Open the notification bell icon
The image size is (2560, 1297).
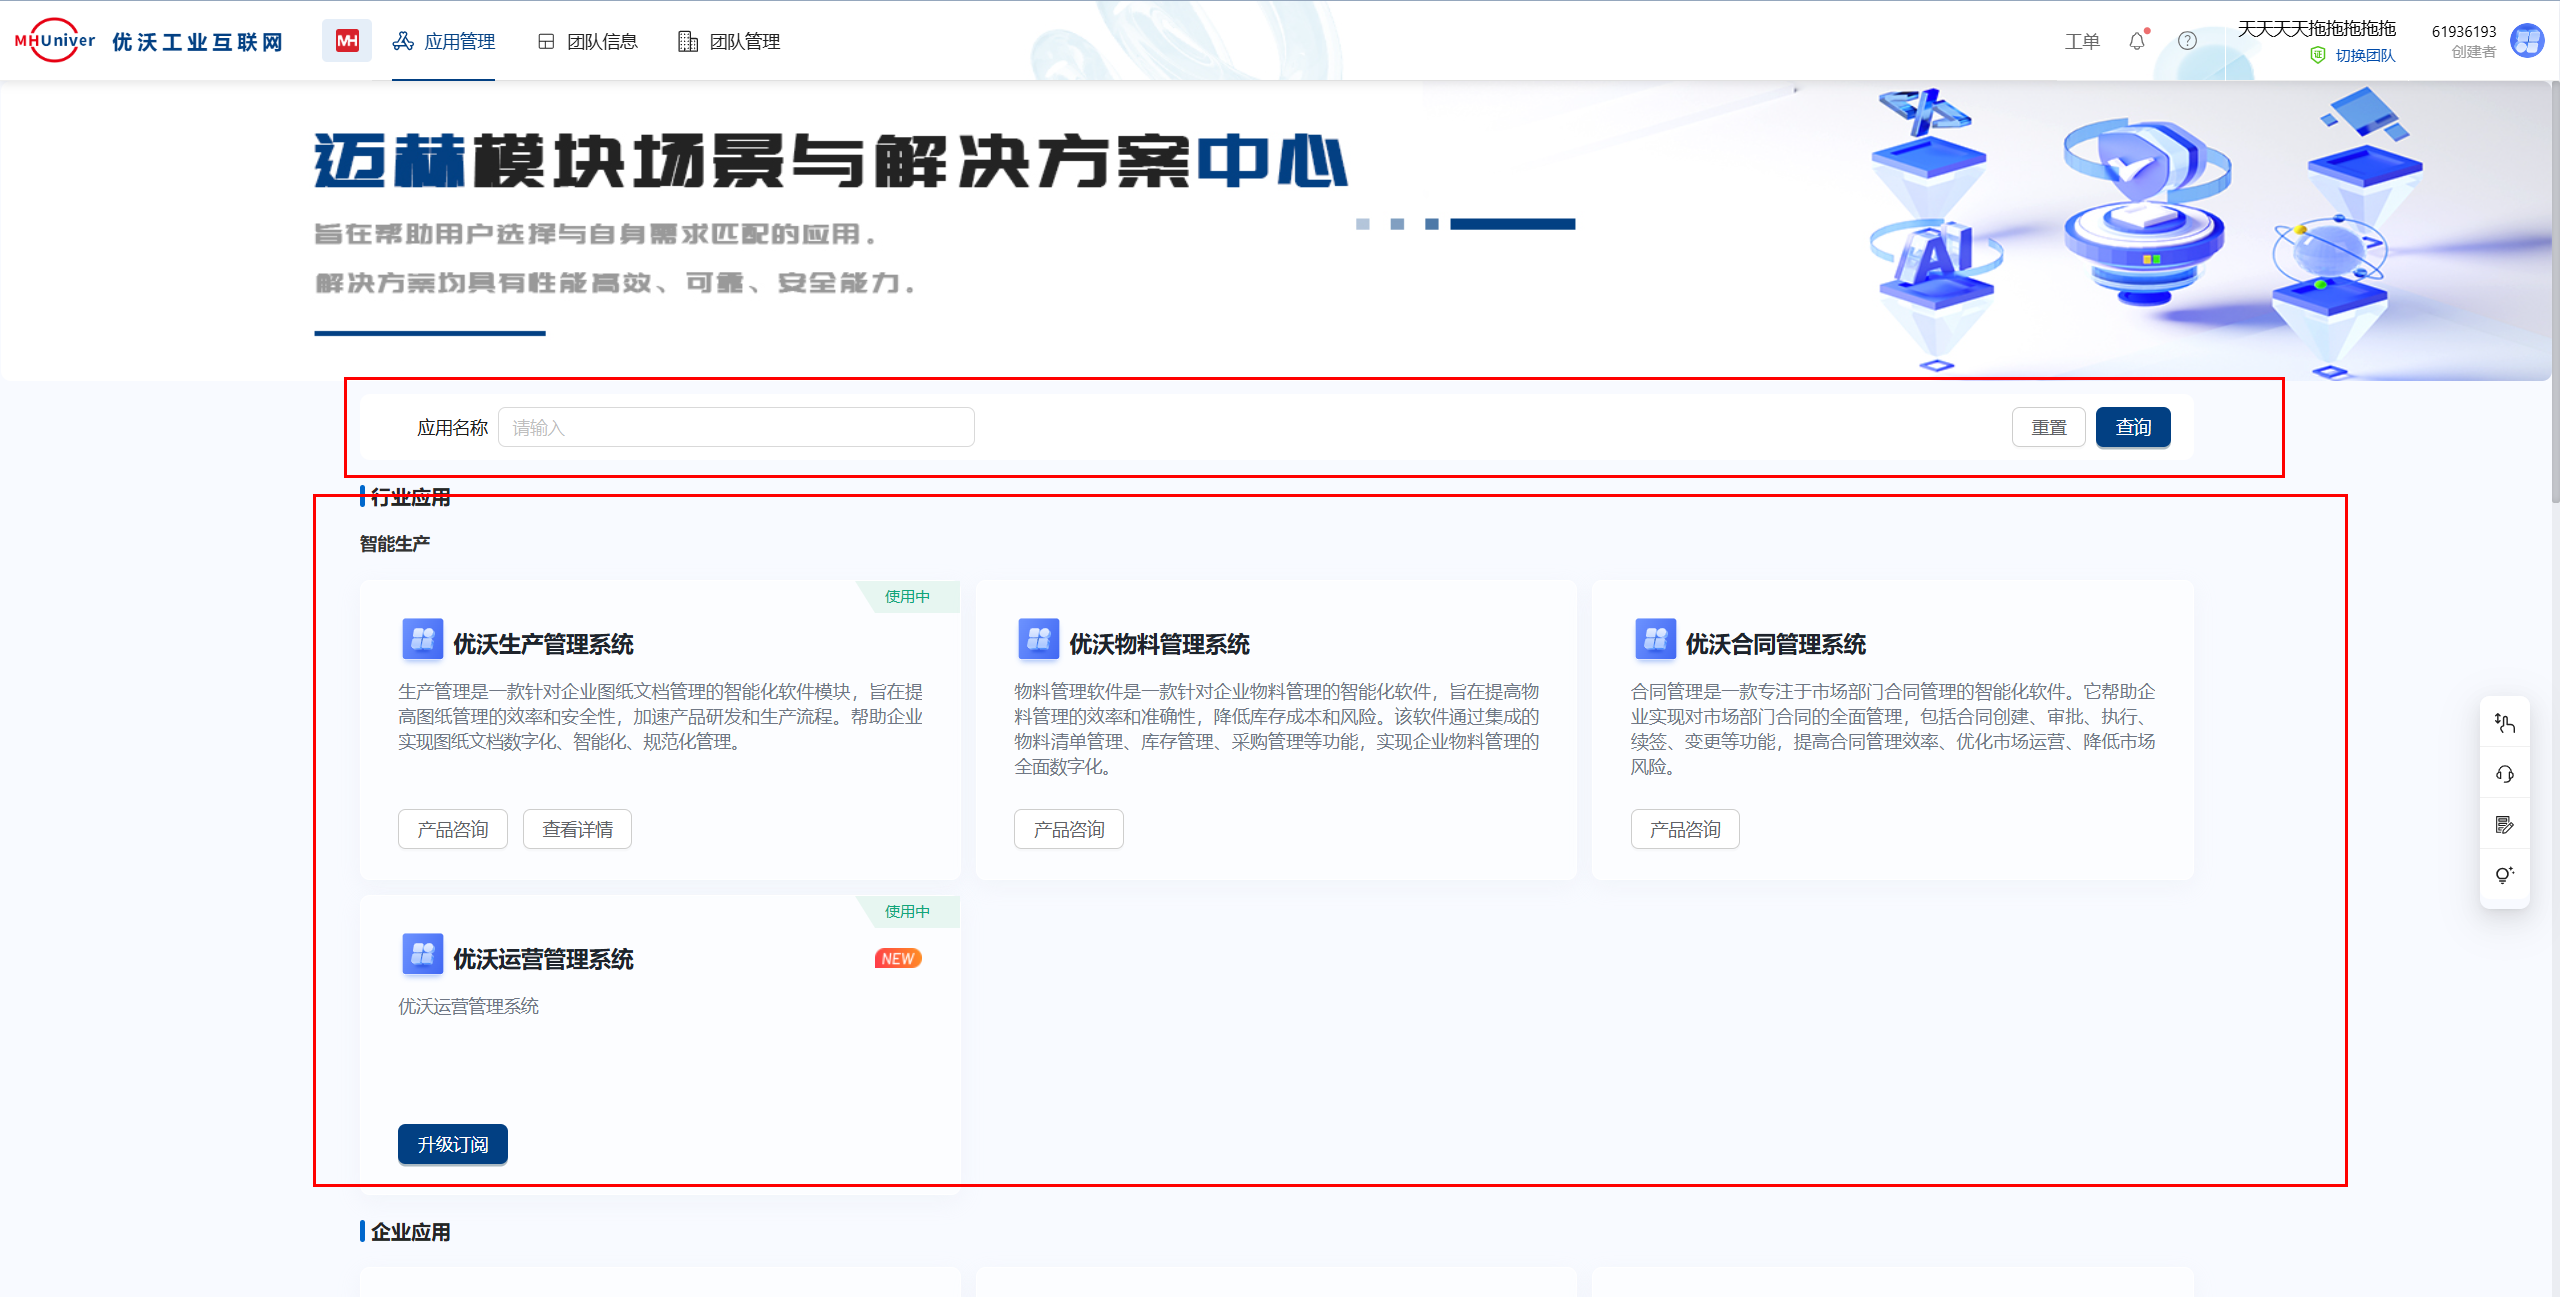(x=2137, y=41)
